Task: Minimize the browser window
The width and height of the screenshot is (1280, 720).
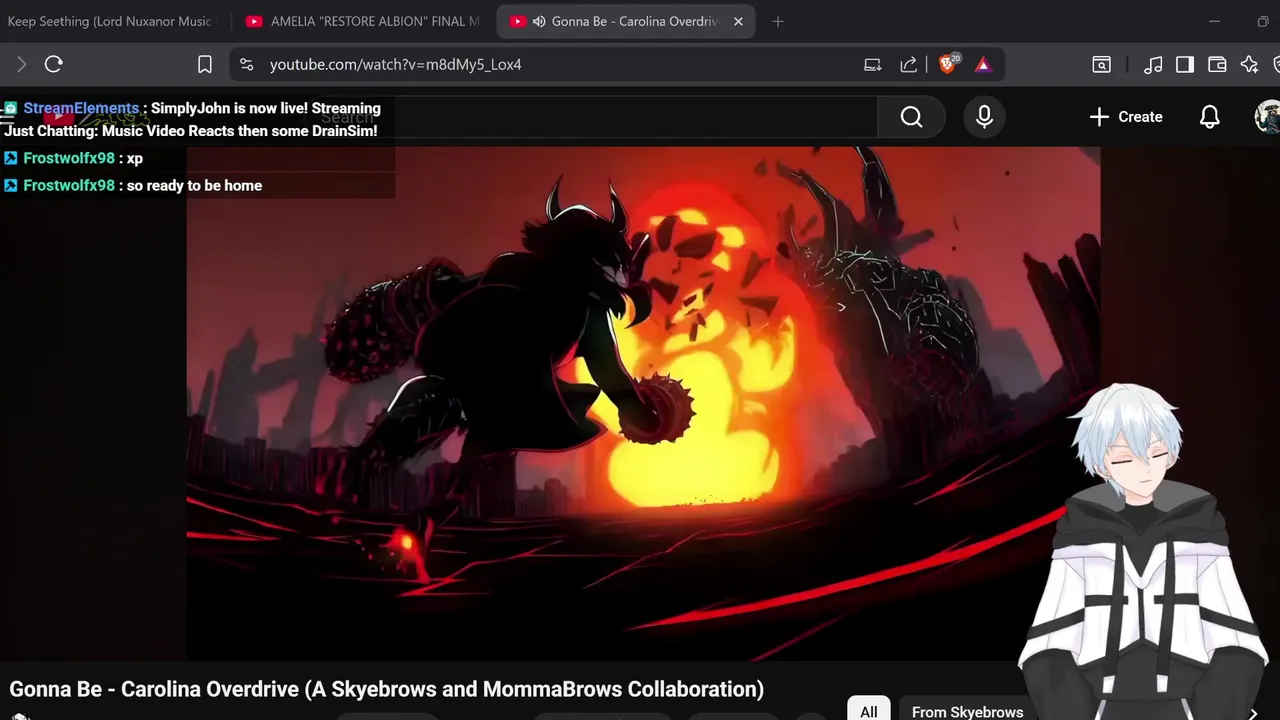Action: tap(1214, 21)
